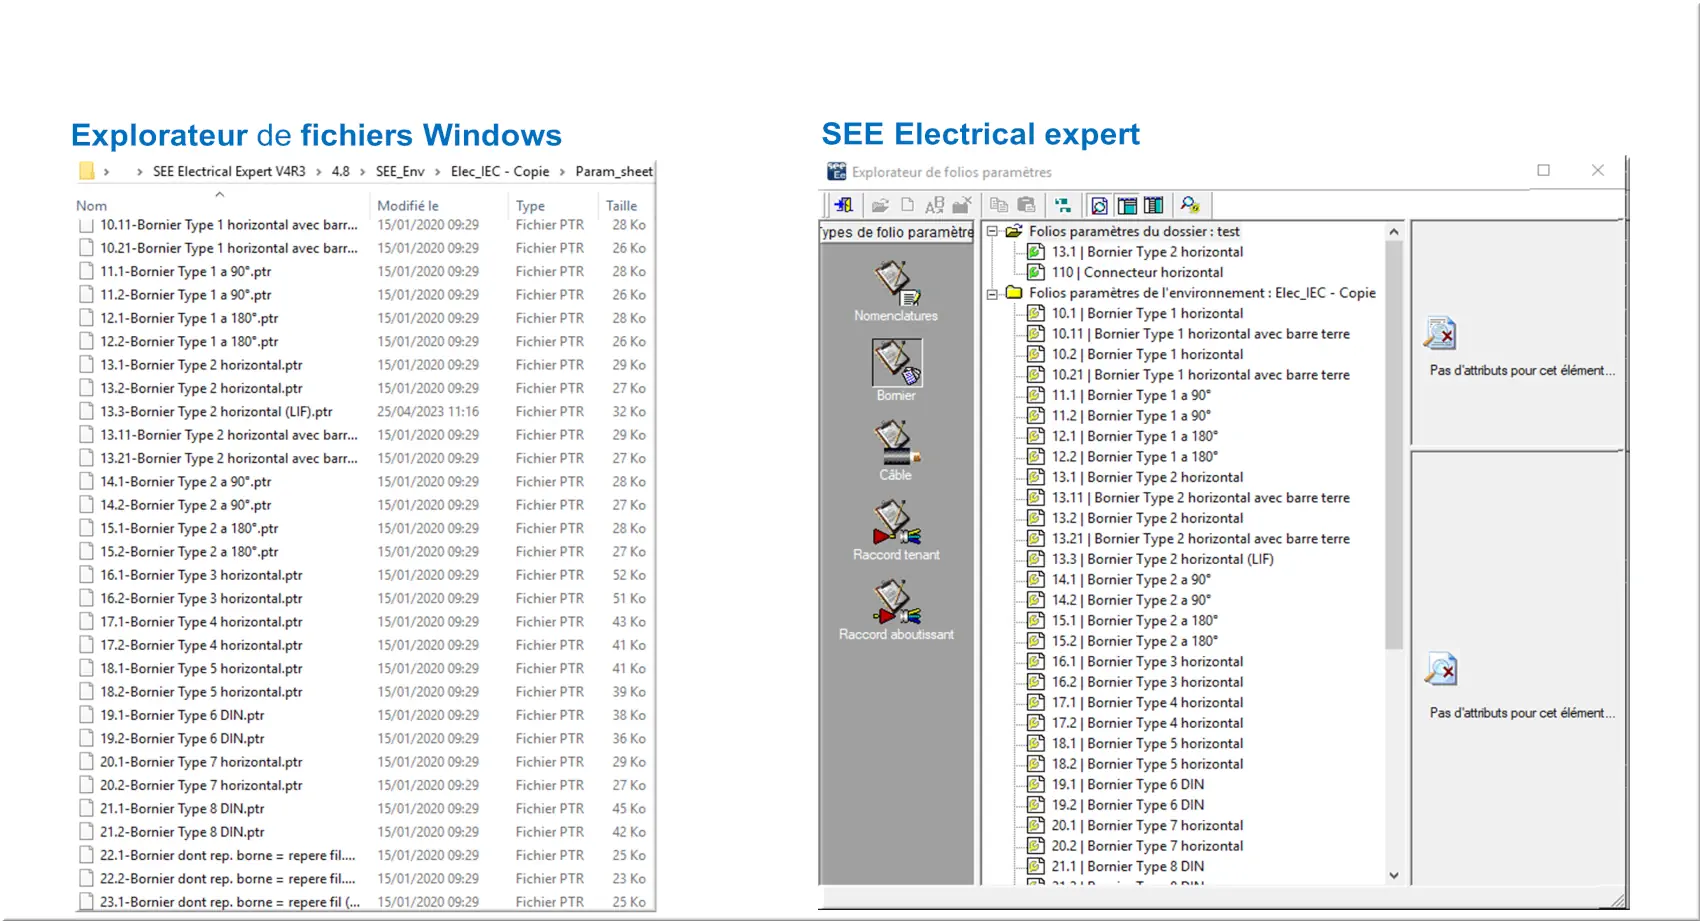Screen dimensions: 1700x921
Task: Open the SEE_Env breadcrumb folder
Action: coord(400,172)
